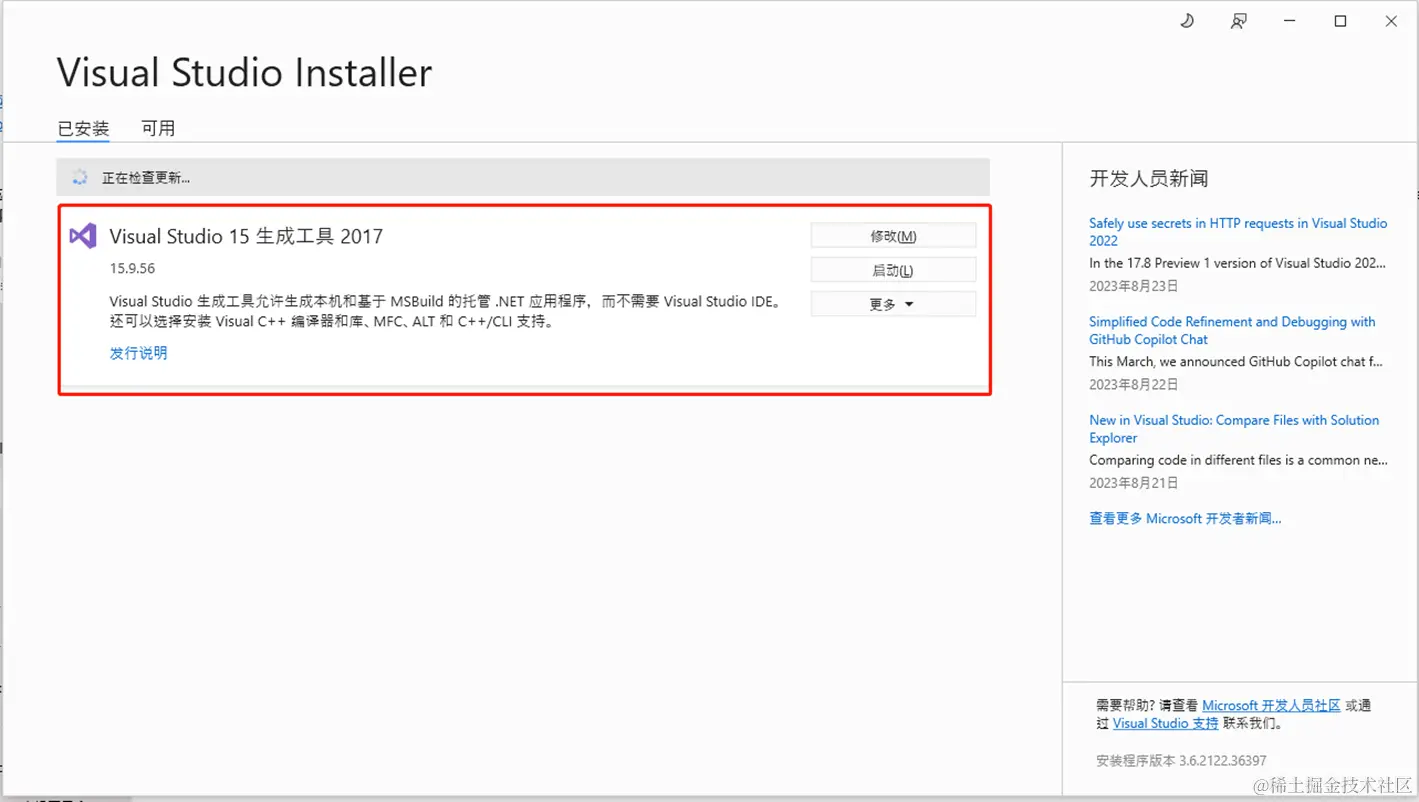
Task: Open 查看更多 Microsoft 开发者新闻 link
Action: (1185, 518)
